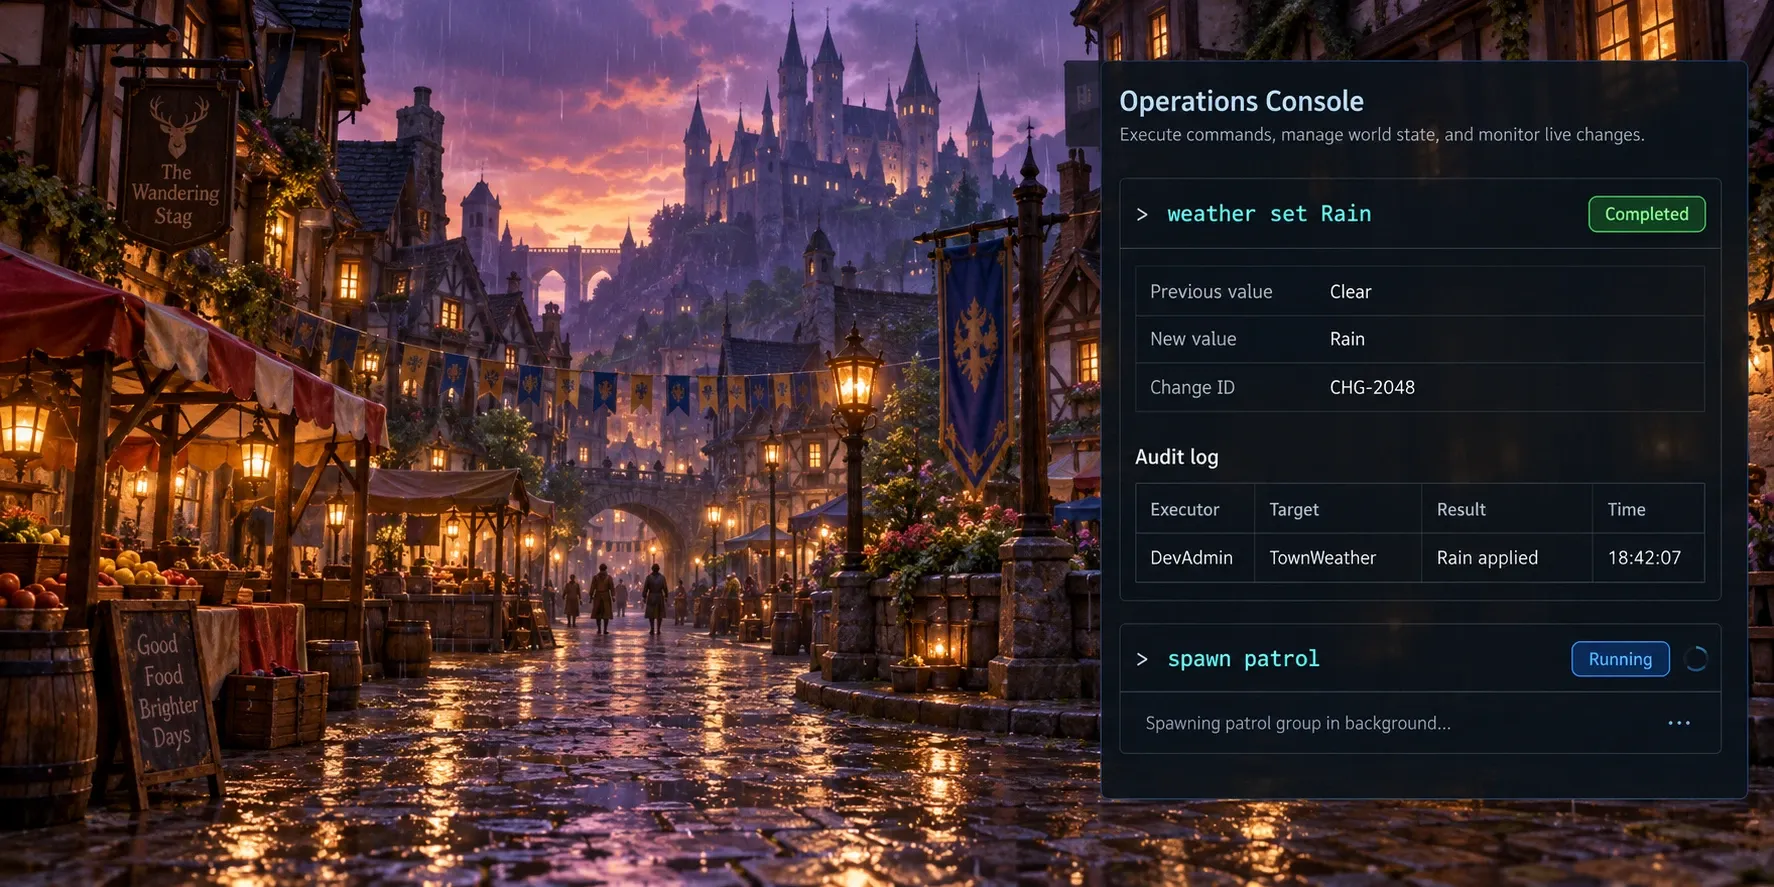Select the Clear previous value
The height and width of the screenshot is (887, 1774).
pos(1350,292)
